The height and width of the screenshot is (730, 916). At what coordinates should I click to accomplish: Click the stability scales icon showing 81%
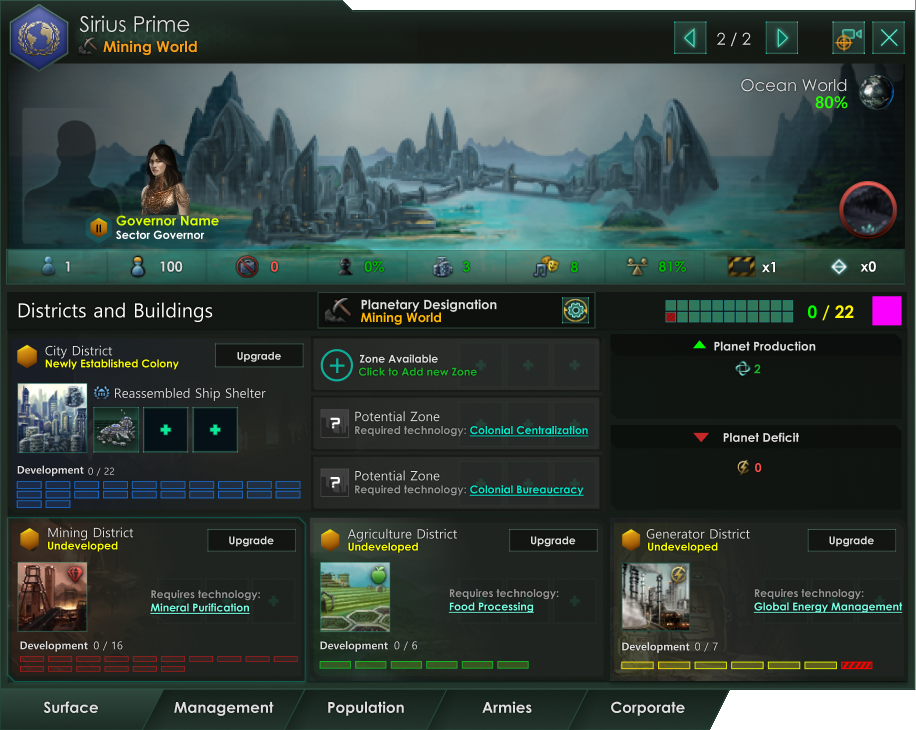coord(637,267)
